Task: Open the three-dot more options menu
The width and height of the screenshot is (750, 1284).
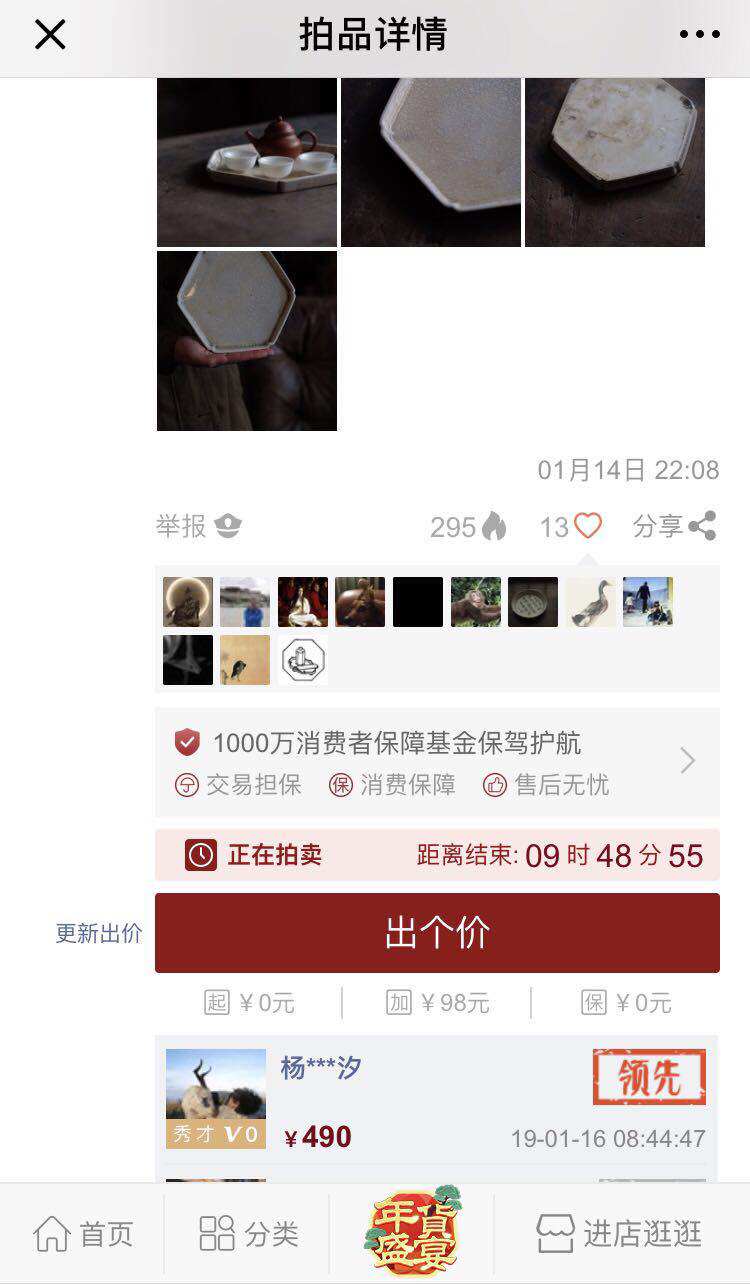Action: pyautogui.click(x=699, y=35)
